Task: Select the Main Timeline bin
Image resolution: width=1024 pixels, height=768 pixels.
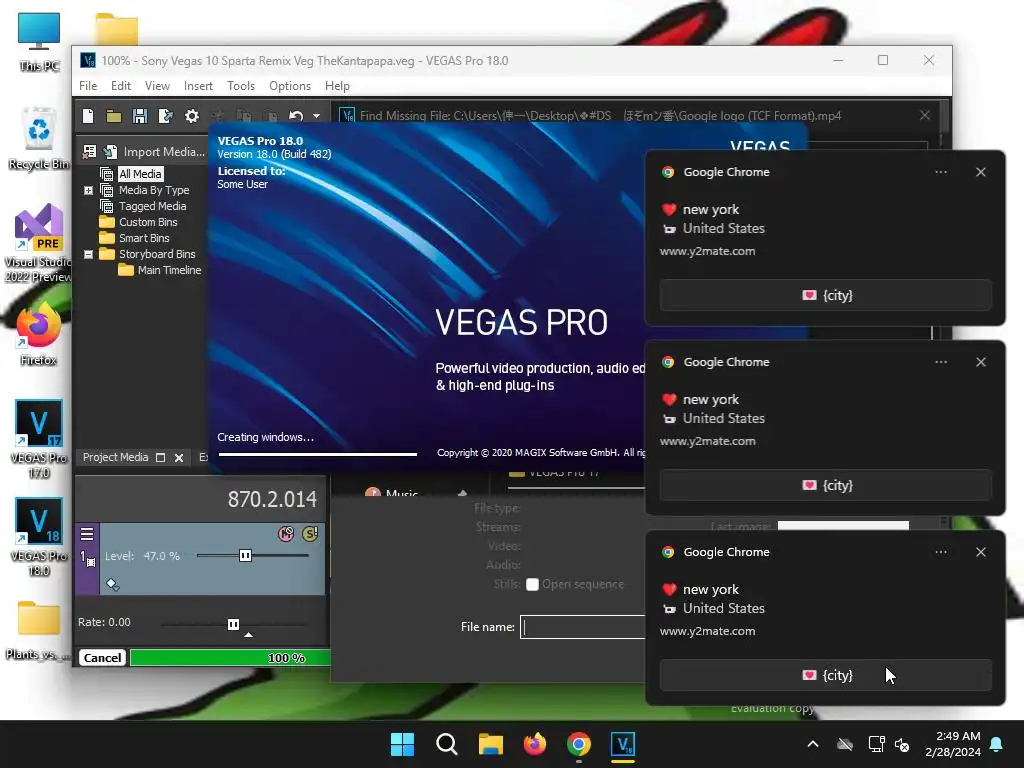Action: click(x=169, y=270)
